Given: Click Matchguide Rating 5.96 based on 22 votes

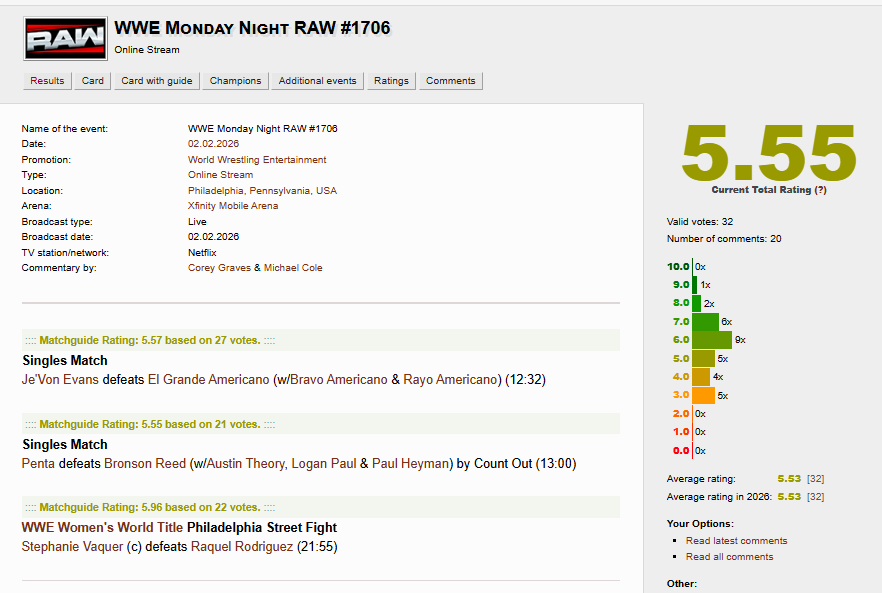Looking at the screenshot, I should (150, 507).
